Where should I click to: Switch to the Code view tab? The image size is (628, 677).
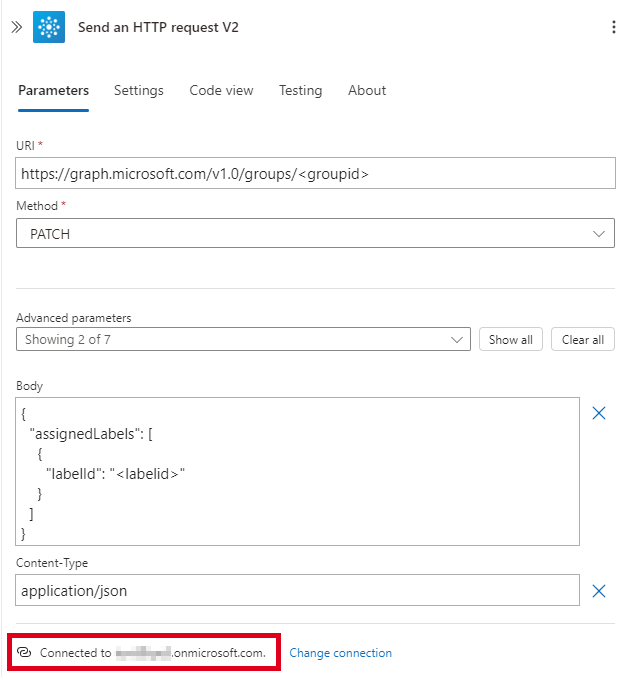[x=221, y=90]
